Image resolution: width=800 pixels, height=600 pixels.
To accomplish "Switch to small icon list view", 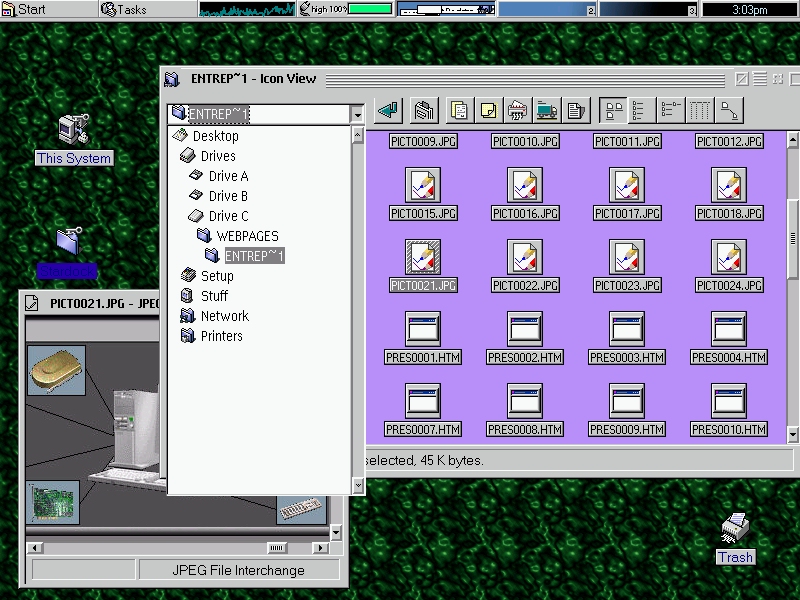I will (x=642, y=110).
